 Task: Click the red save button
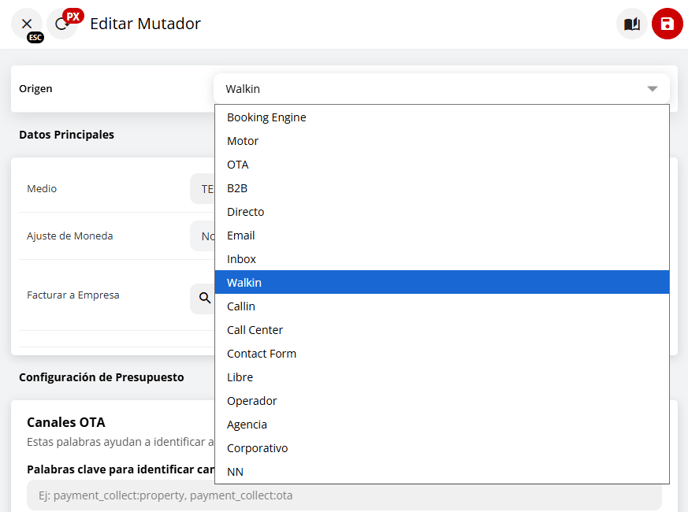click(x=667, y=24)
